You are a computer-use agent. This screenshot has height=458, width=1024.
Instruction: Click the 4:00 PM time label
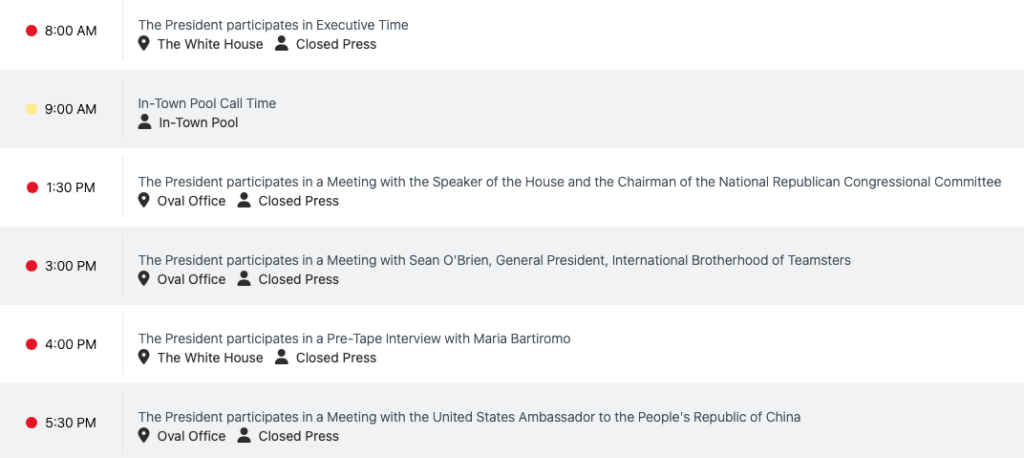click(x=71, y=344)
